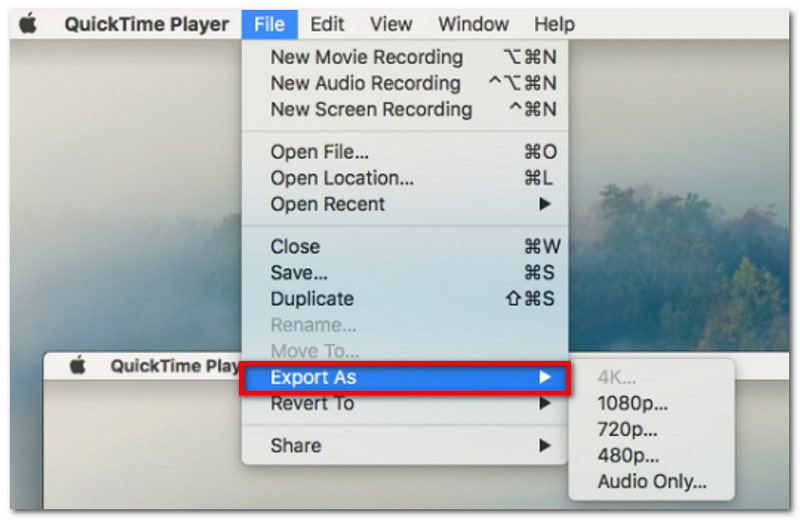Open the Help menu

(554, 24)
